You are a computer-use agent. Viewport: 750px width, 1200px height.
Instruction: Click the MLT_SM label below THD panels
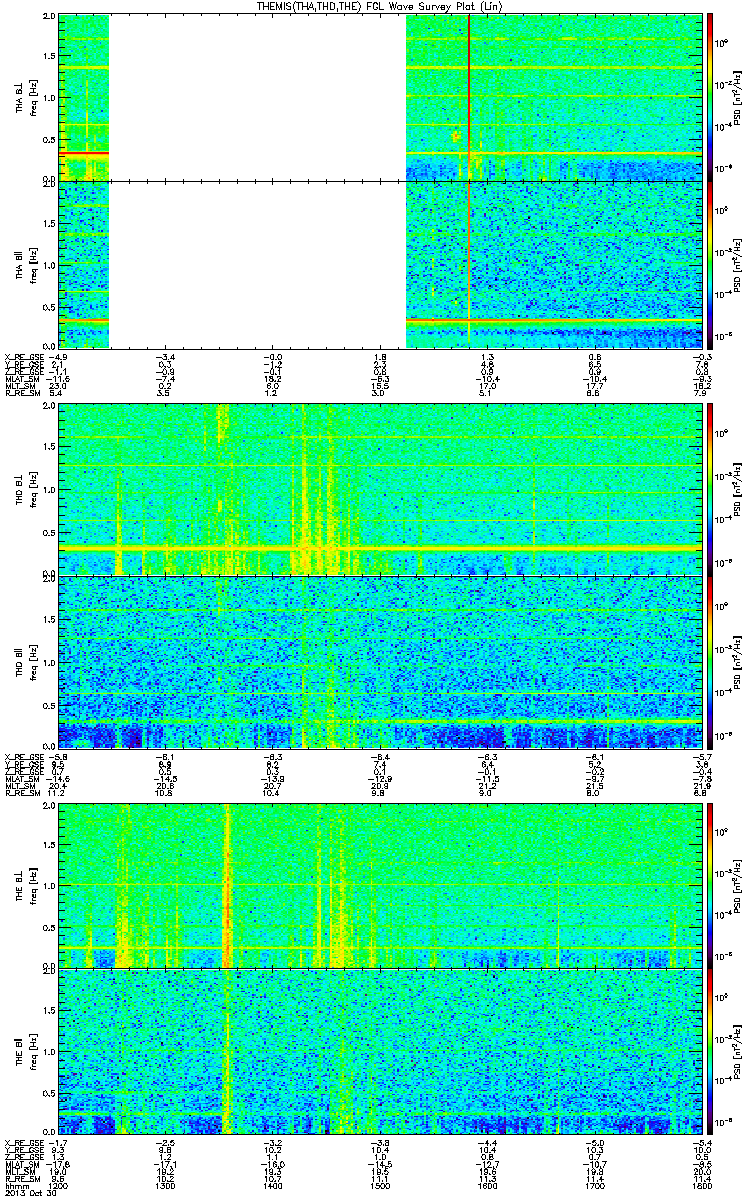[19, 786]
